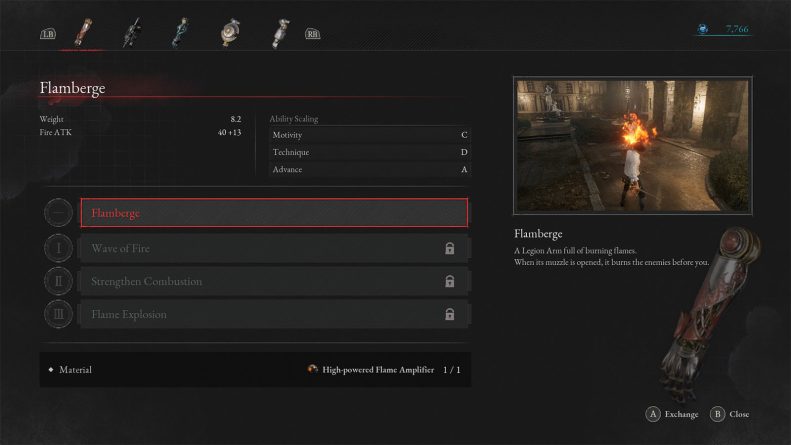Select the round shield Legion Arm tab
The height and width of the screenshot is (445, 791).
point(231,33)
